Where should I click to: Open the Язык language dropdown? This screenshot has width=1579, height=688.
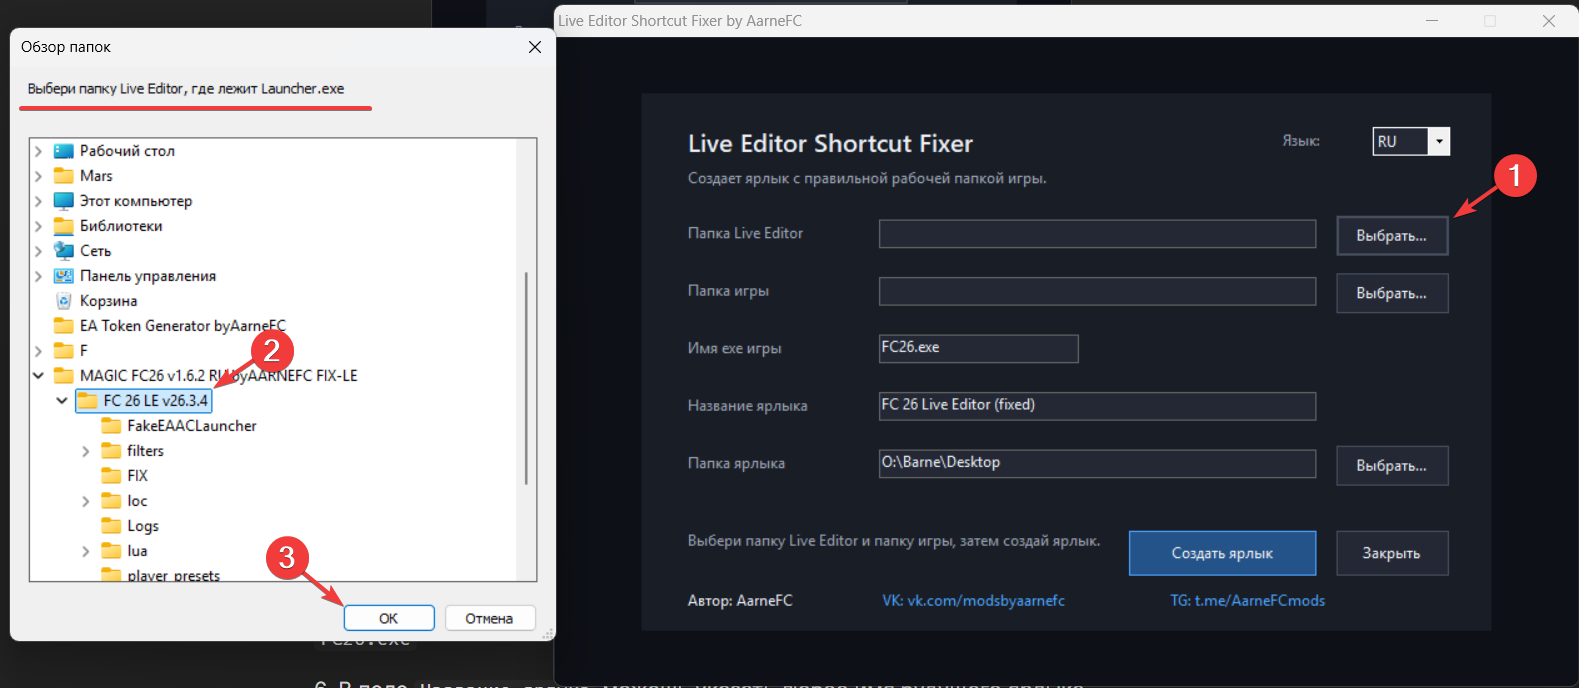1439,142
